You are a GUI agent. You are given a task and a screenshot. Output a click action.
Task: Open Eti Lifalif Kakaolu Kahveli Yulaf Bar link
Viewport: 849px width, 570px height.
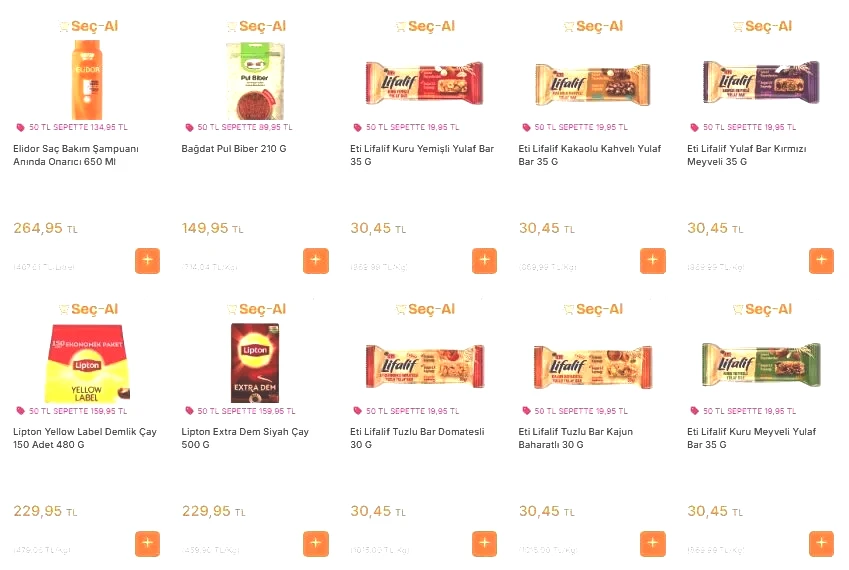pos(589,155)
